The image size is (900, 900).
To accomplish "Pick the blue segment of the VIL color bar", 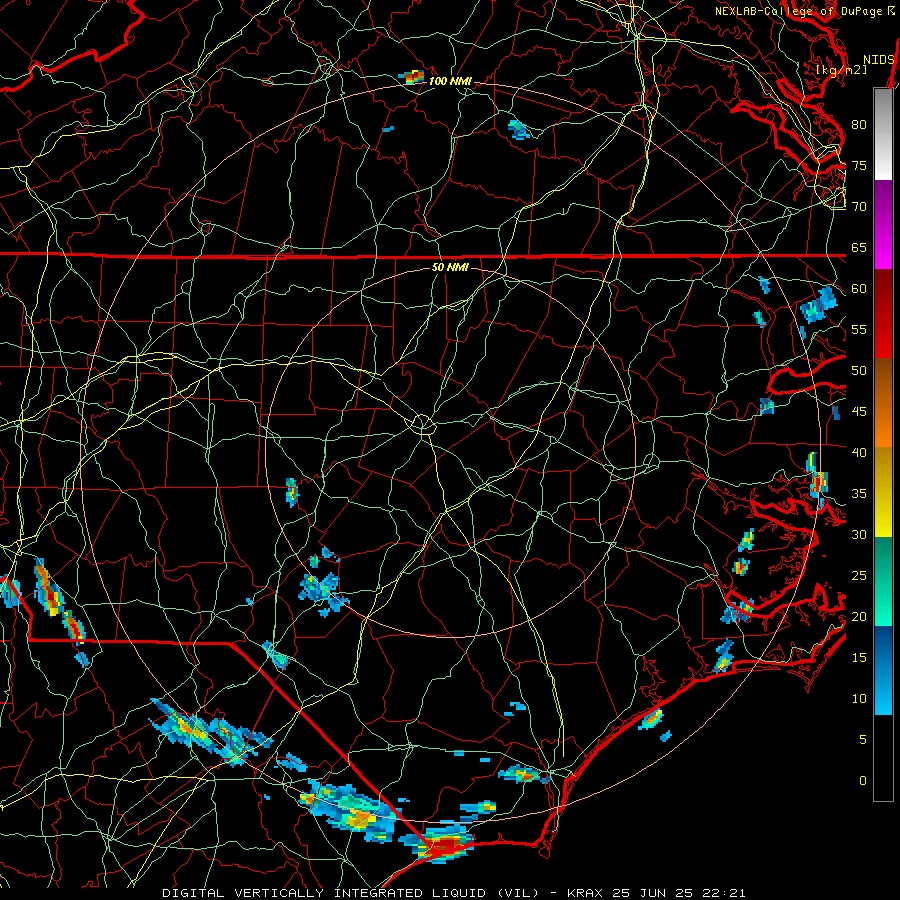I will [x=883, y=670].
